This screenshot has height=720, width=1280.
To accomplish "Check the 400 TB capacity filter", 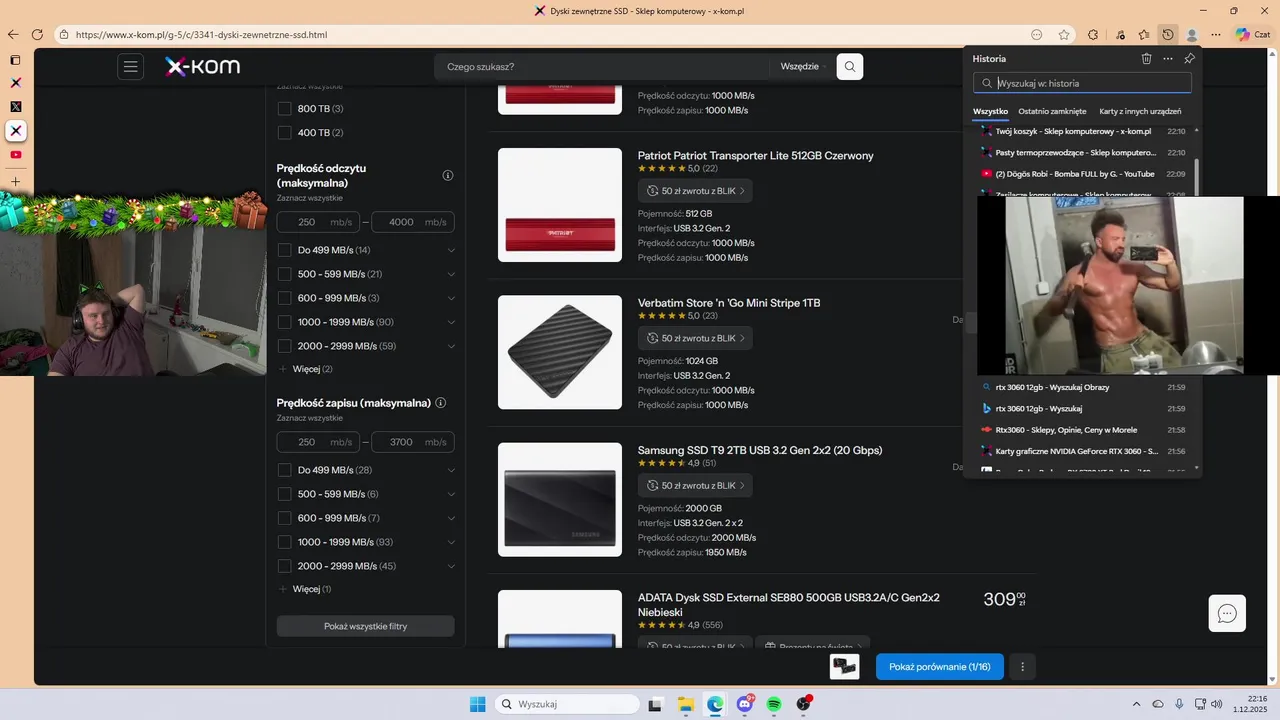I will tap(285, 132).
